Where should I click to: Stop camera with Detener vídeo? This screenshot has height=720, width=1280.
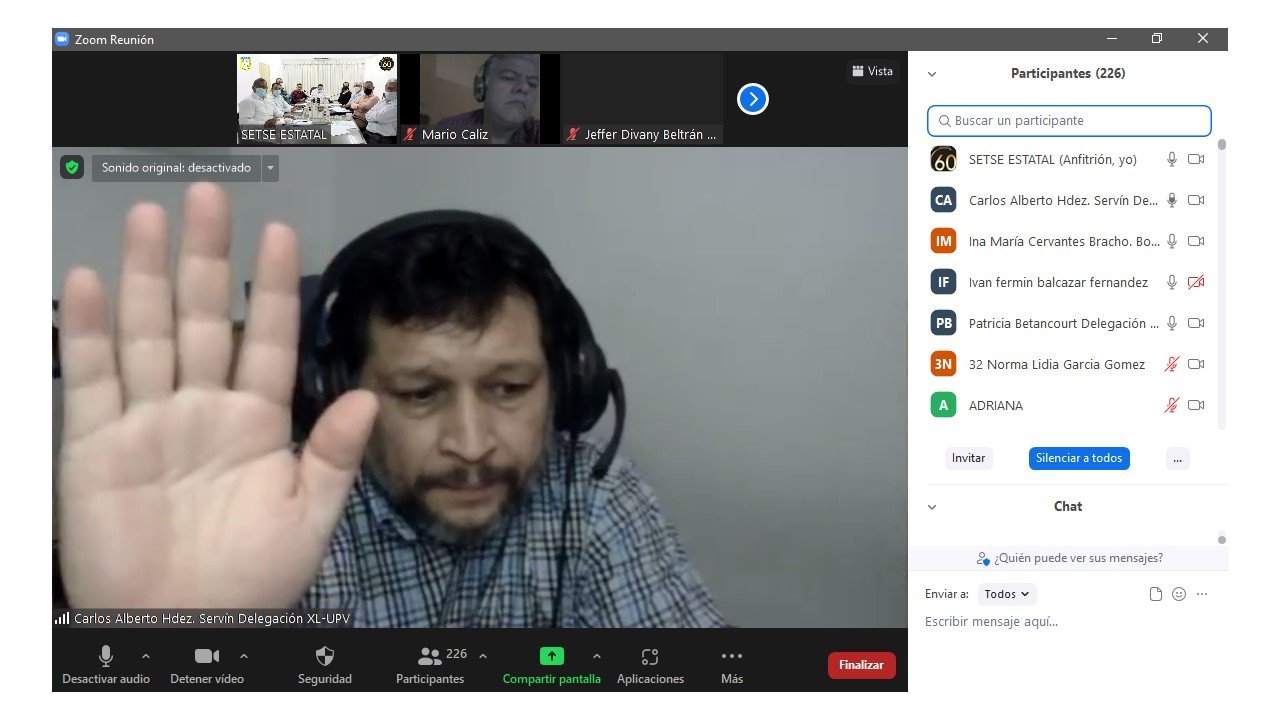pos(207,666)
